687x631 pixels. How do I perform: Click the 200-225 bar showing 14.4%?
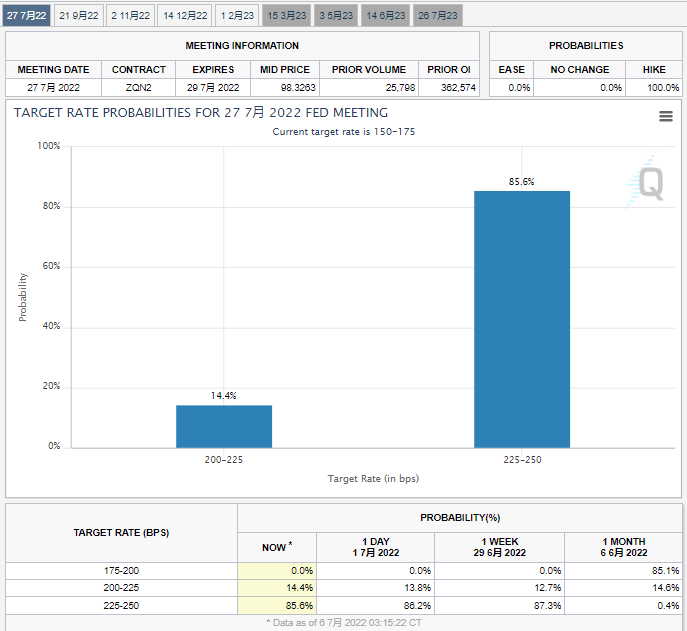pyautogui.click(x=223, y=426)
